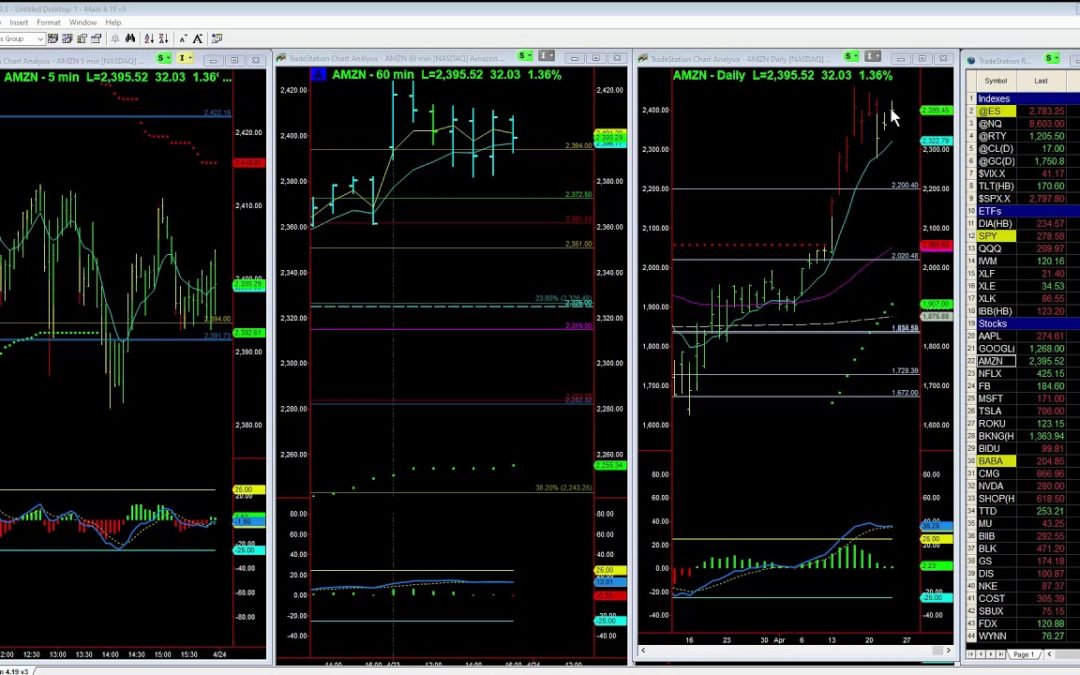Click the Last column header
Viewport: 1080px width, 675px height.
point(1041,81)
